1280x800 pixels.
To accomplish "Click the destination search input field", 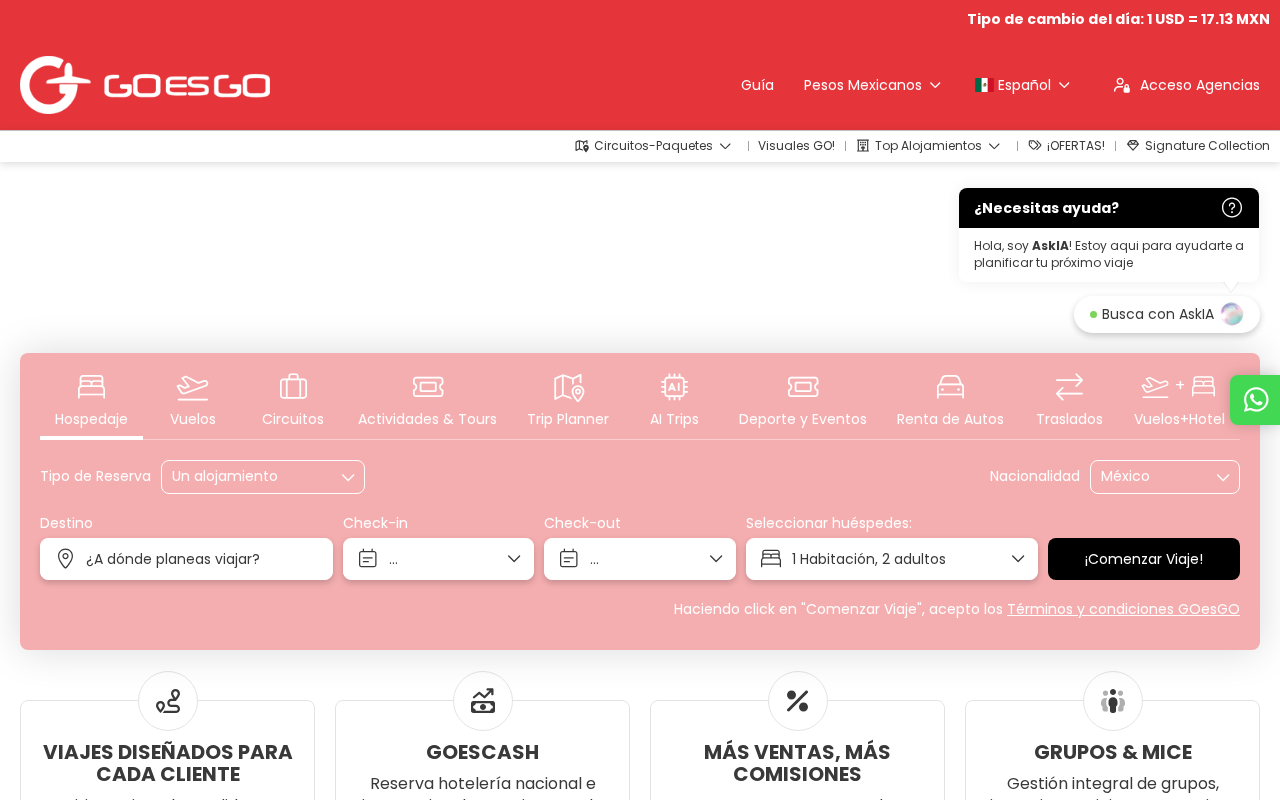I will coord(186,559).
